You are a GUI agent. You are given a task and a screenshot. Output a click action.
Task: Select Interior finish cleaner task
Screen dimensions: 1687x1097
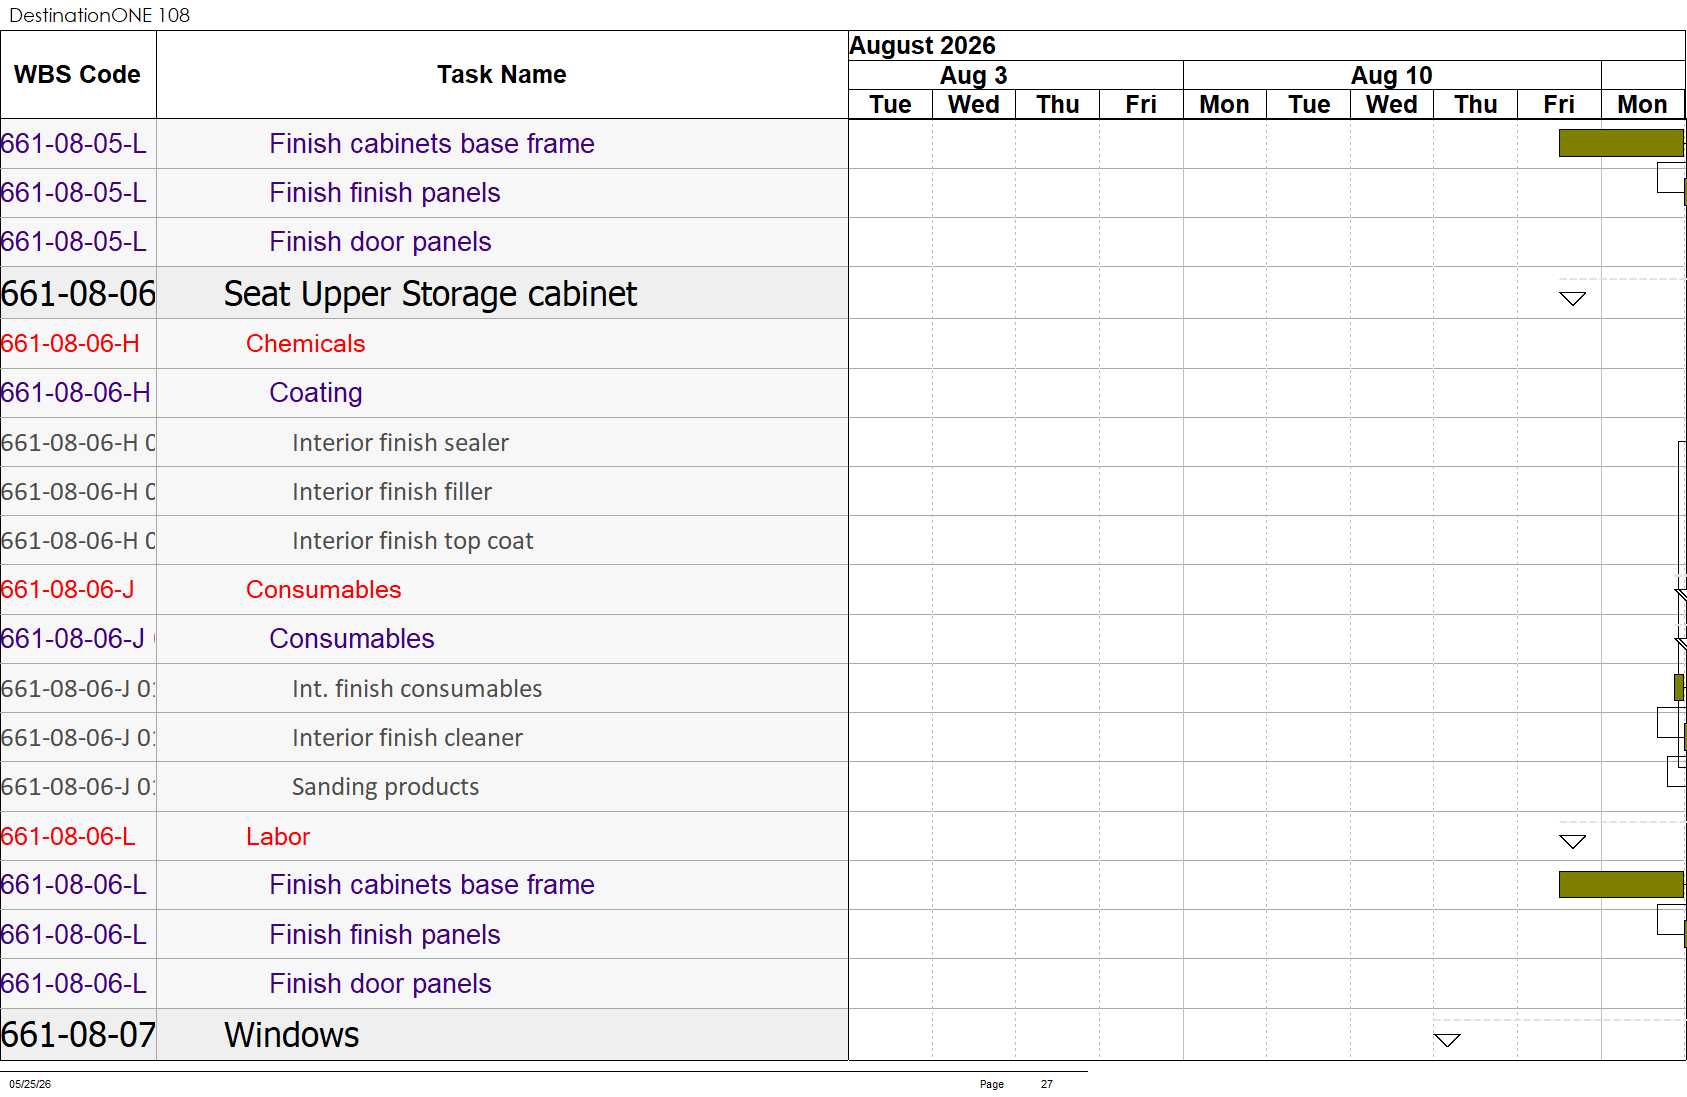tap(407, 738)
